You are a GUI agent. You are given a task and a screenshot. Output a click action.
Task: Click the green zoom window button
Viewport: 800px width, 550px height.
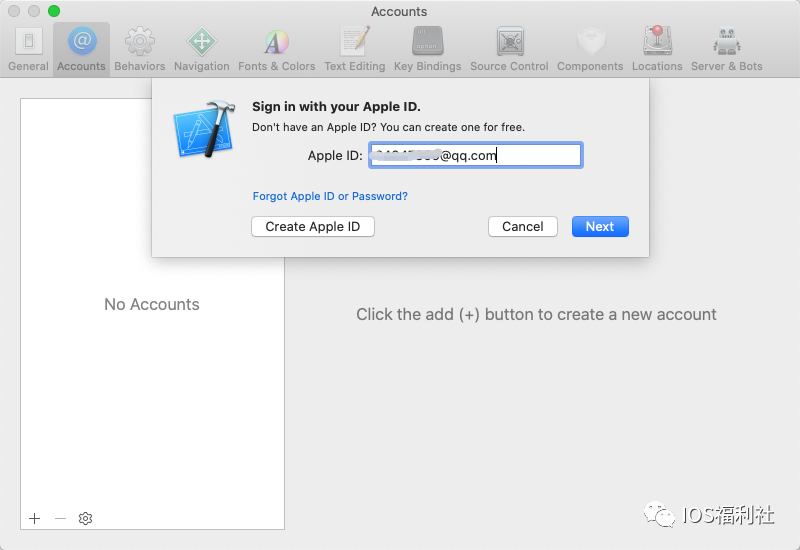[54, 11]
